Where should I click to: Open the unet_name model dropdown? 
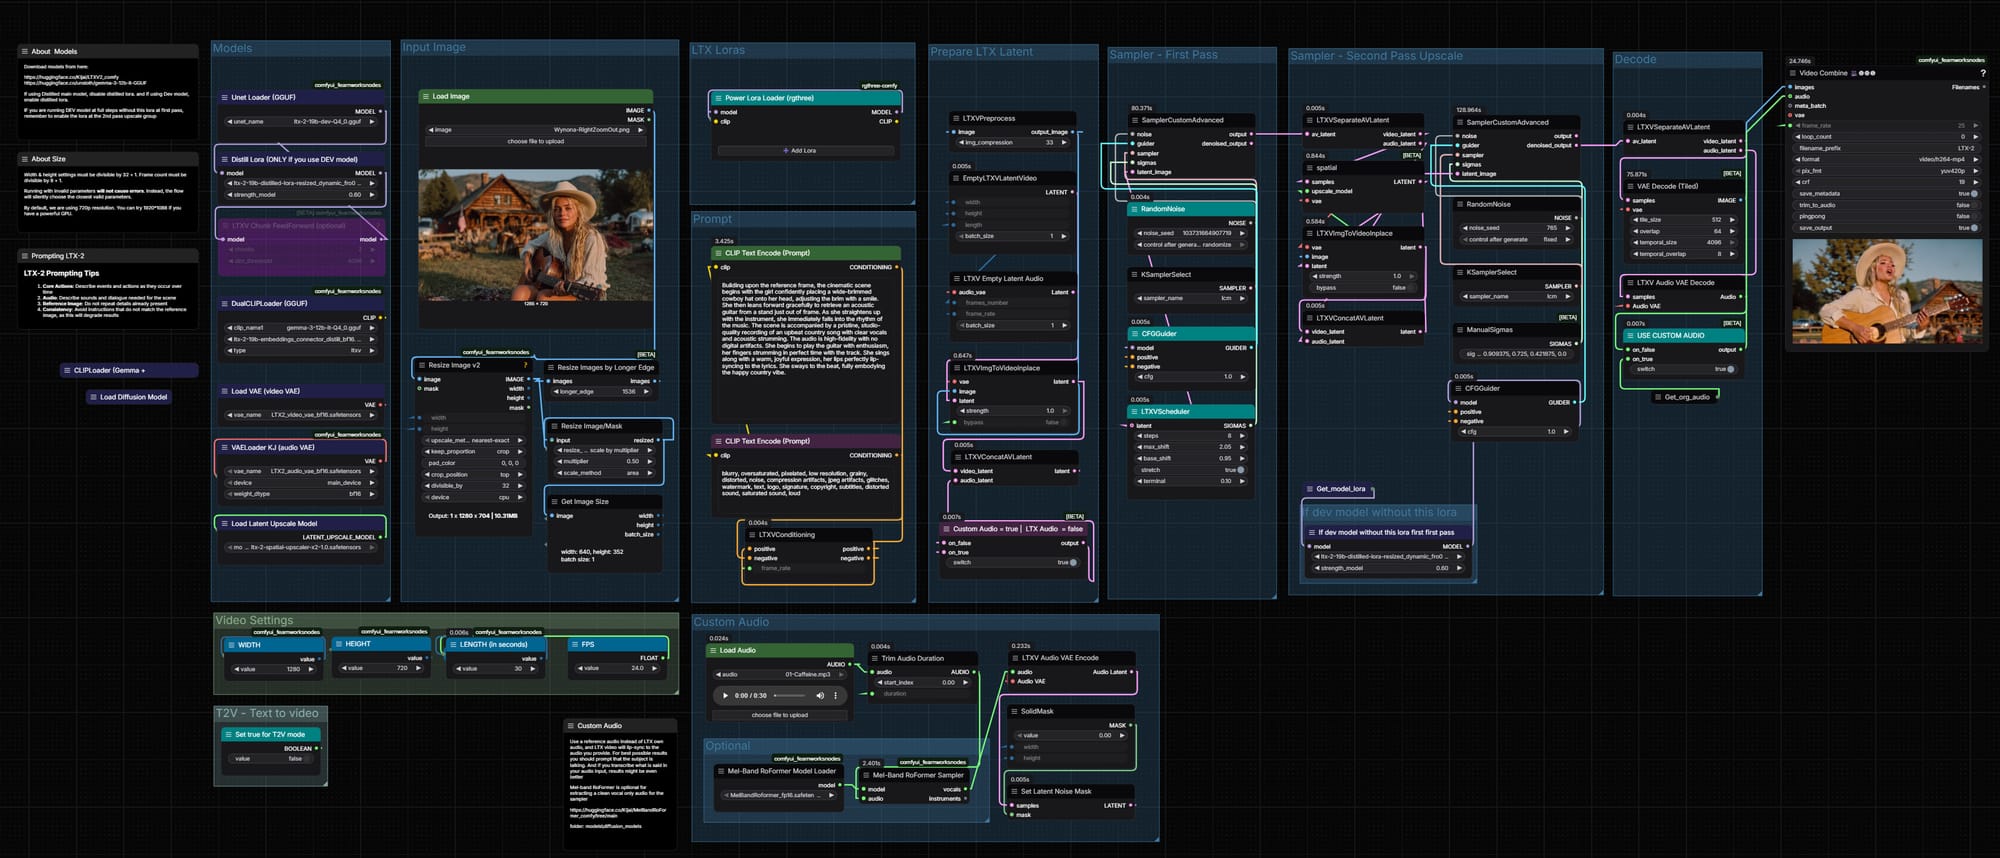[300, 122]
